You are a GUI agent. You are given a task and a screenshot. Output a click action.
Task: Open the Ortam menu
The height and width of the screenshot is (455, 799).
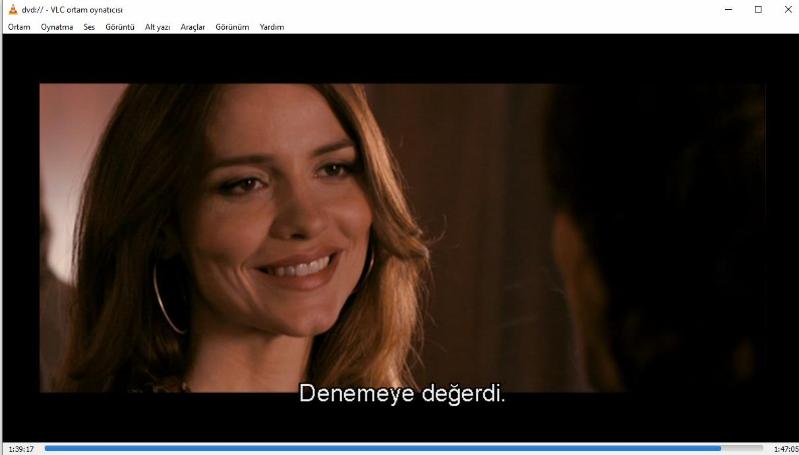tap(19, 27)
